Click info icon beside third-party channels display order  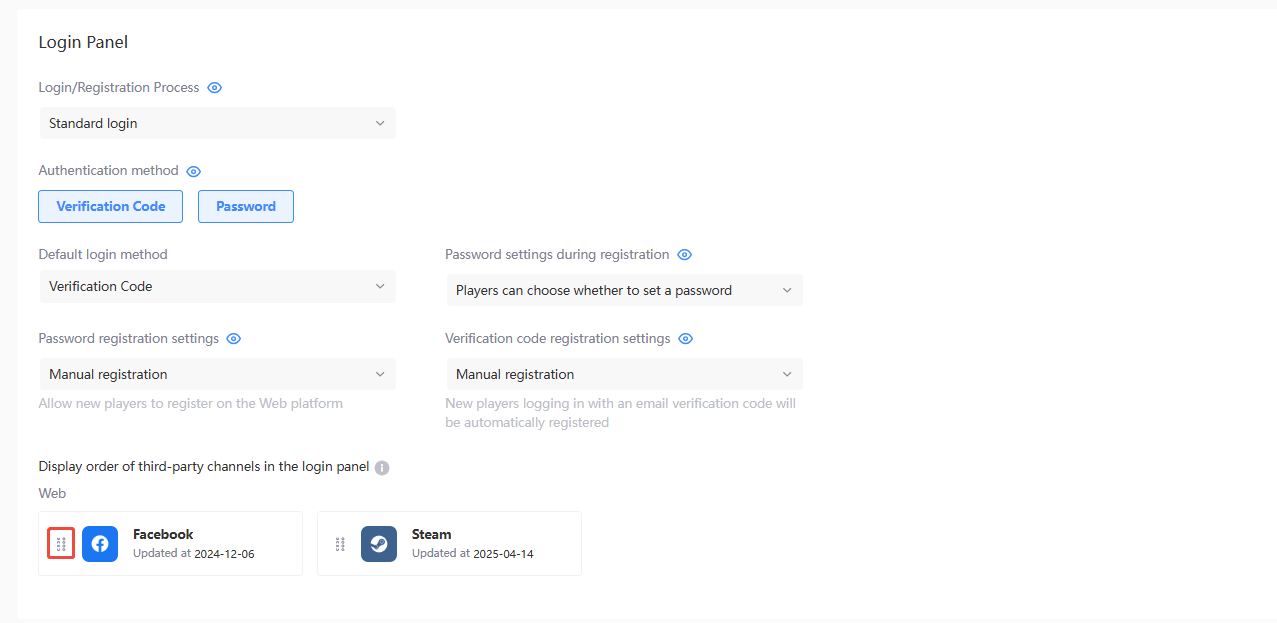point(382,467)
